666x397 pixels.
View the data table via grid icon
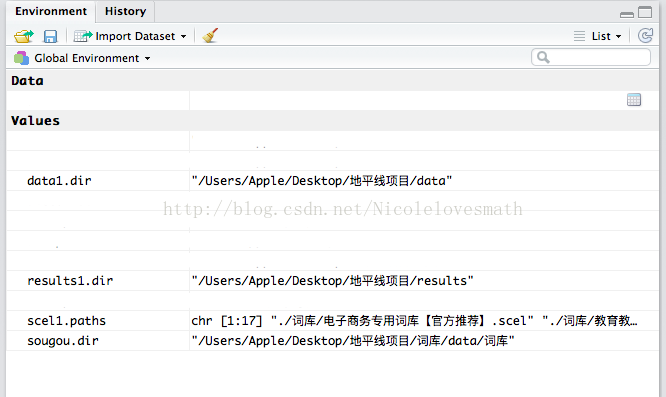[x=634, y=100]
